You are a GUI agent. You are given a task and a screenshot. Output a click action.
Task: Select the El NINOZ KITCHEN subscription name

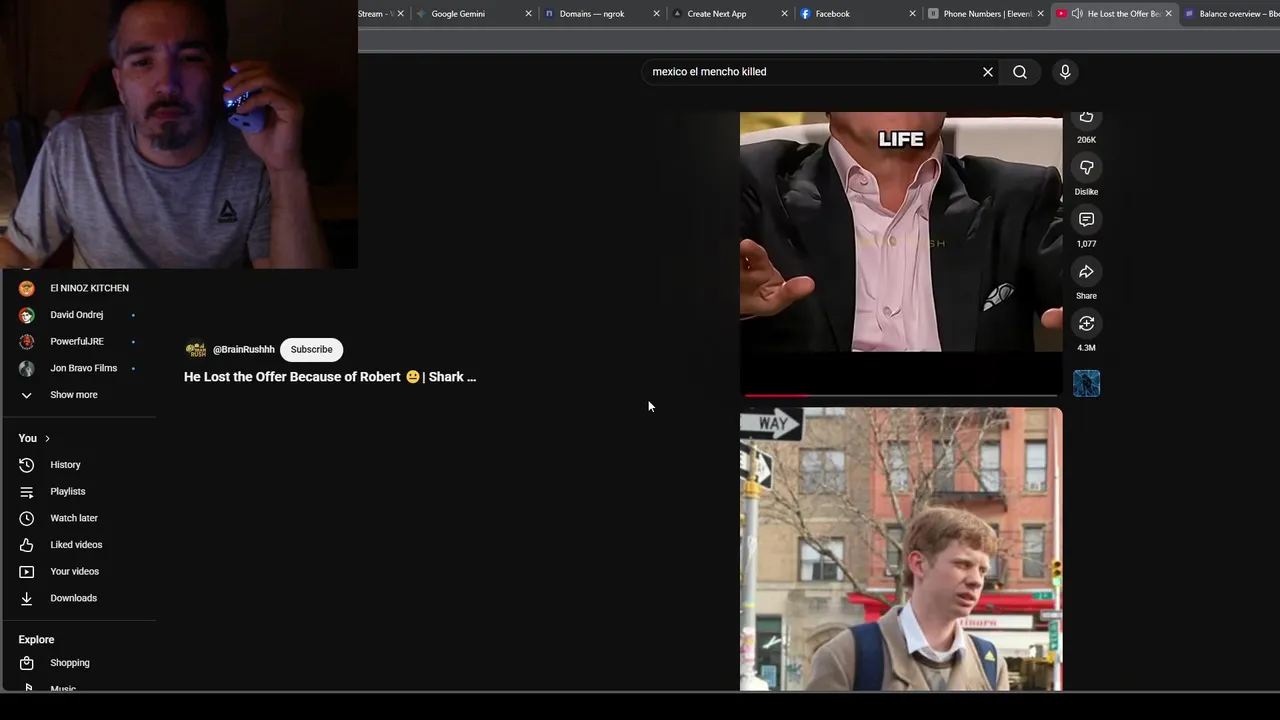(x=90, y=288)
